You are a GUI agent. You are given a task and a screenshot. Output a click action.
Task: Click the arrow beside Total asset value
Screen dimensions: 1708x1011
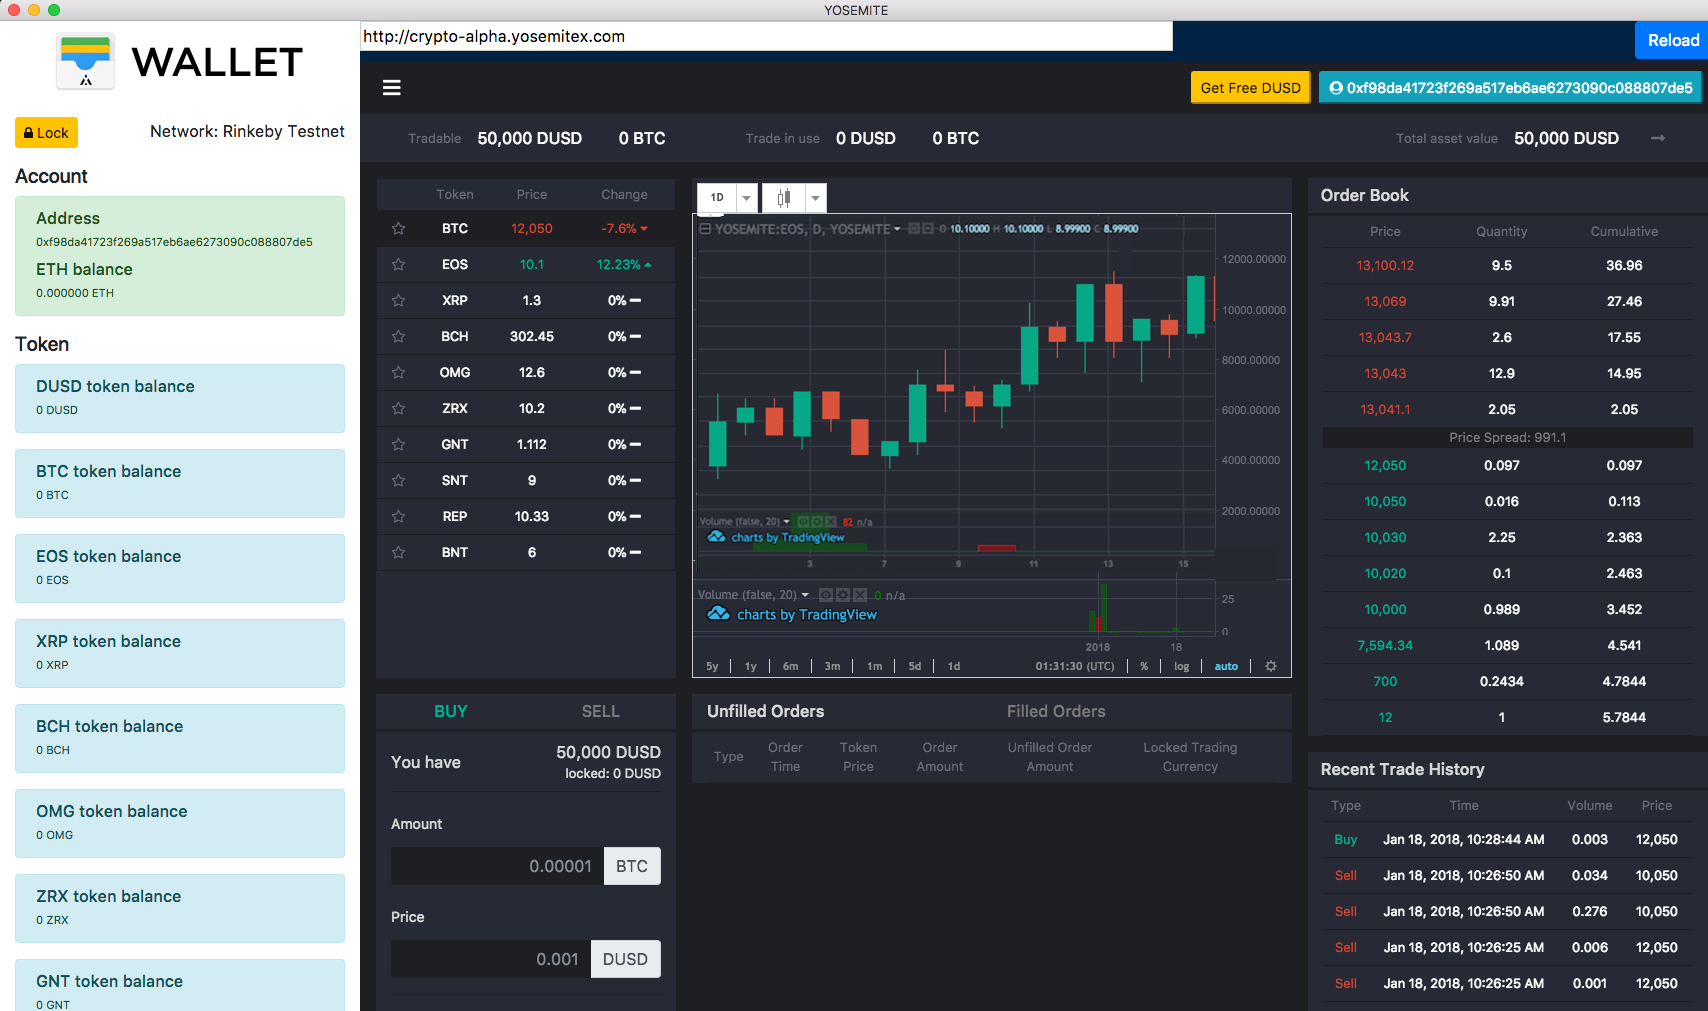pos(1658,138)
